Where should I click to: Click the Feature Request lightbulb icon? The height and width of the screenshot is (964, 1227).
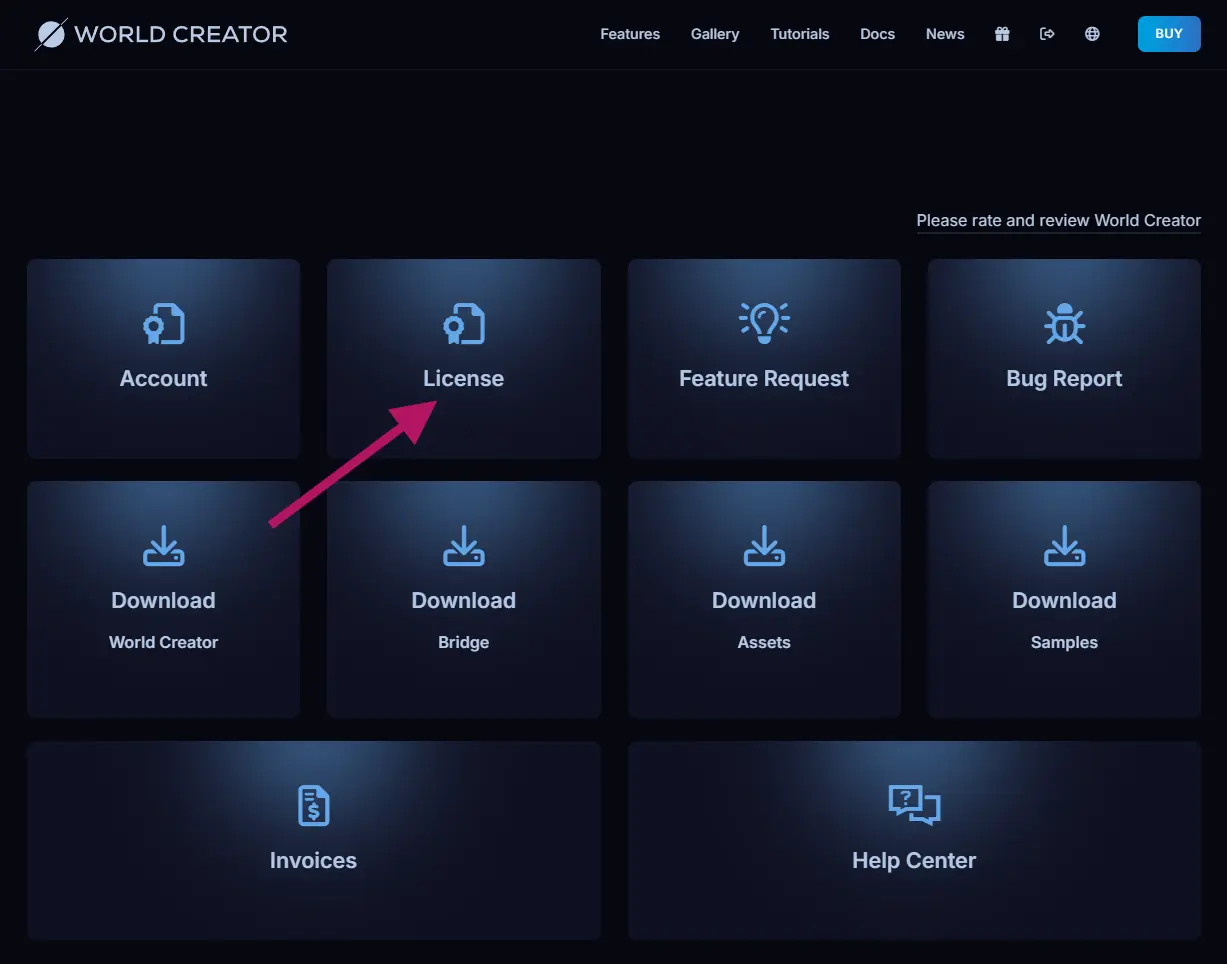tap(764, 323)
